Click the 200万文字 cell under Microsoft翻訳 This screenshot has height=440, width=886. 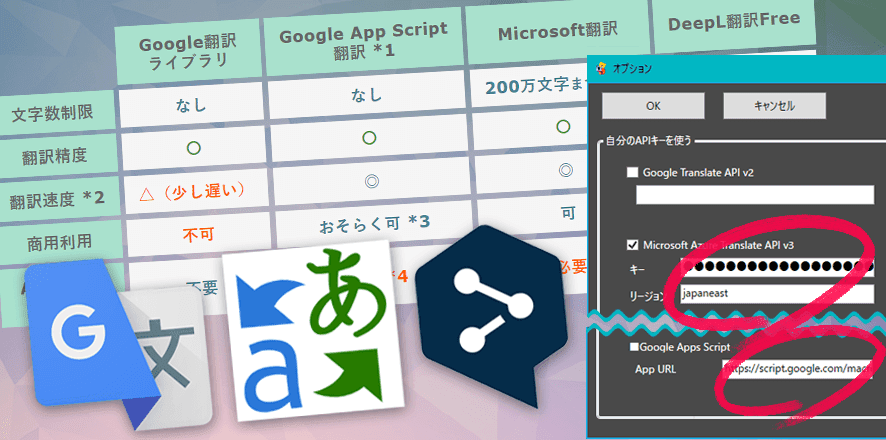531,87
